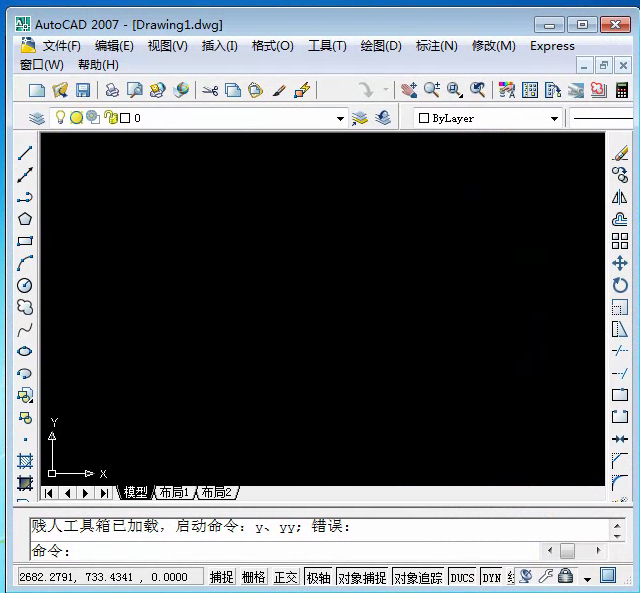640x593 pixels.
Task: Select the Circle tool
Action: 25,285
